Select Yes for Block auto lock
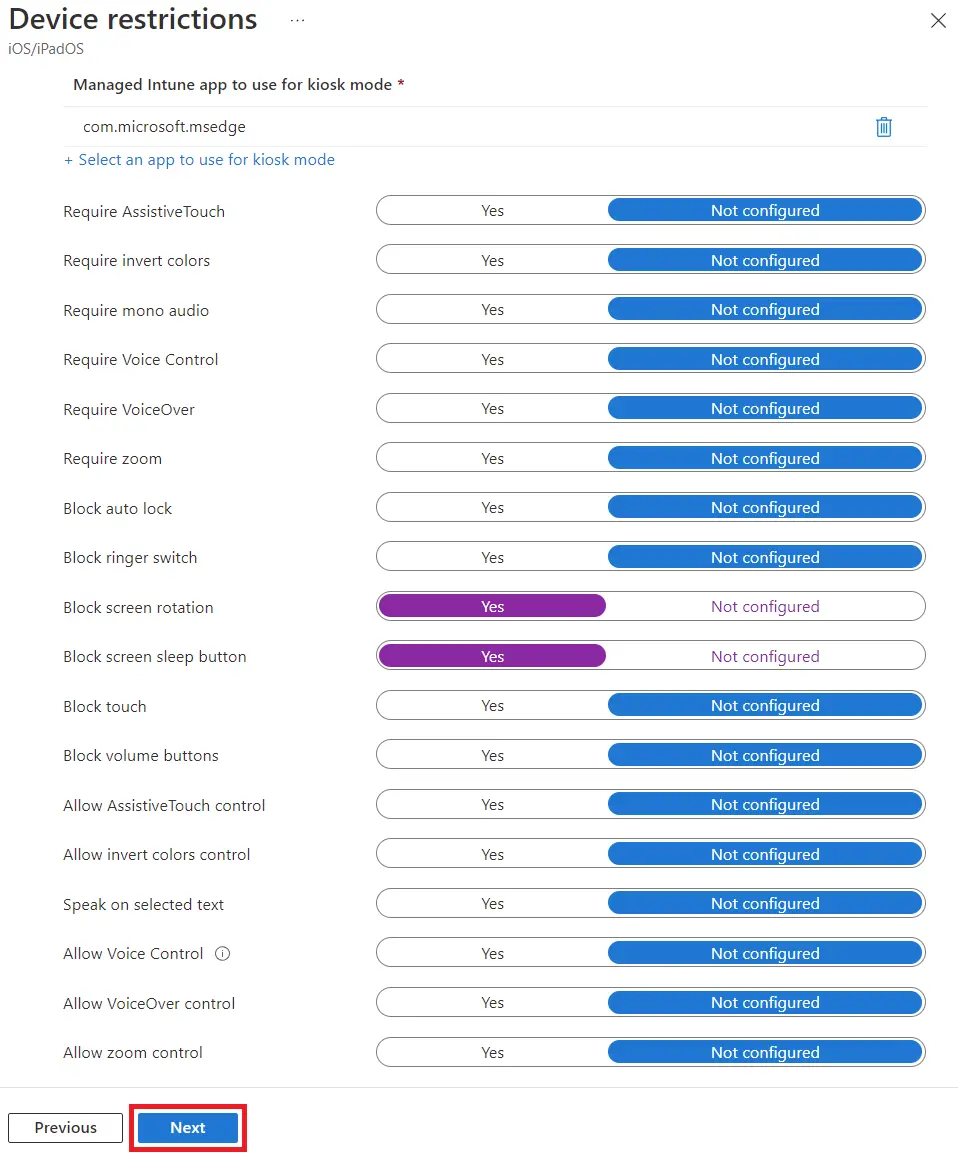The image size is (958, 1165). pos(492,508)
